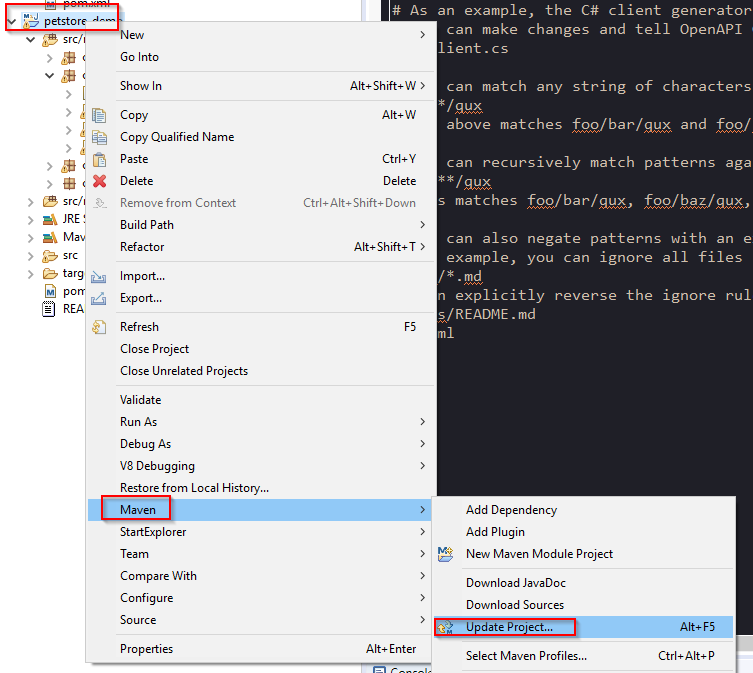The image size is (753, 673).
Task: Expand the JRE System Library node
Action: click(31, 220)
